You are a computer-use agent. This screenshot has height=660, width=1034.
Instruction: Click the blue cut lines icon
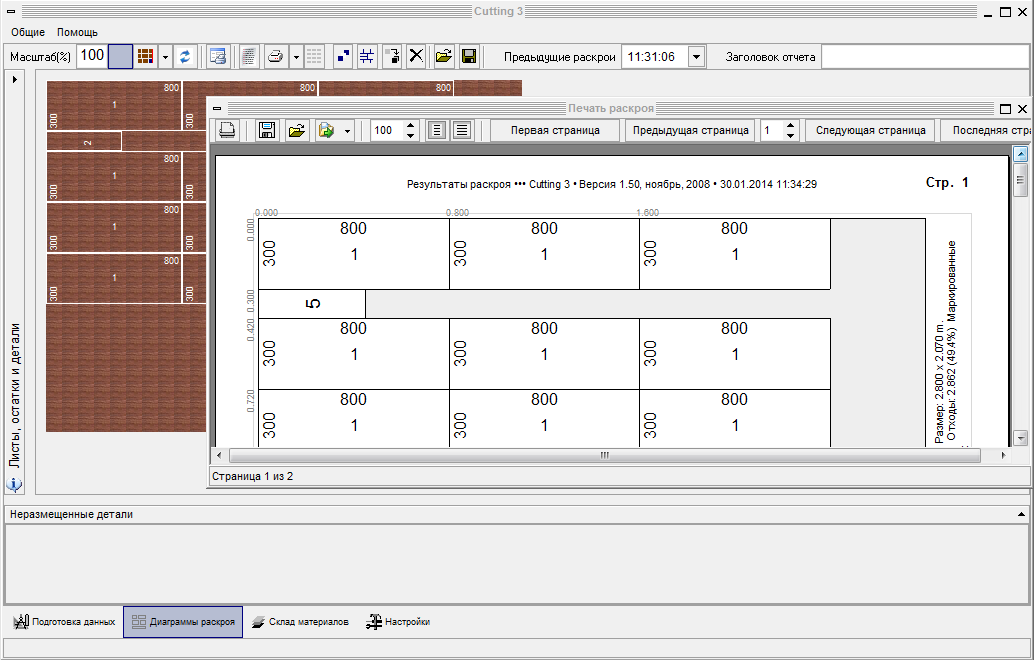367,57
